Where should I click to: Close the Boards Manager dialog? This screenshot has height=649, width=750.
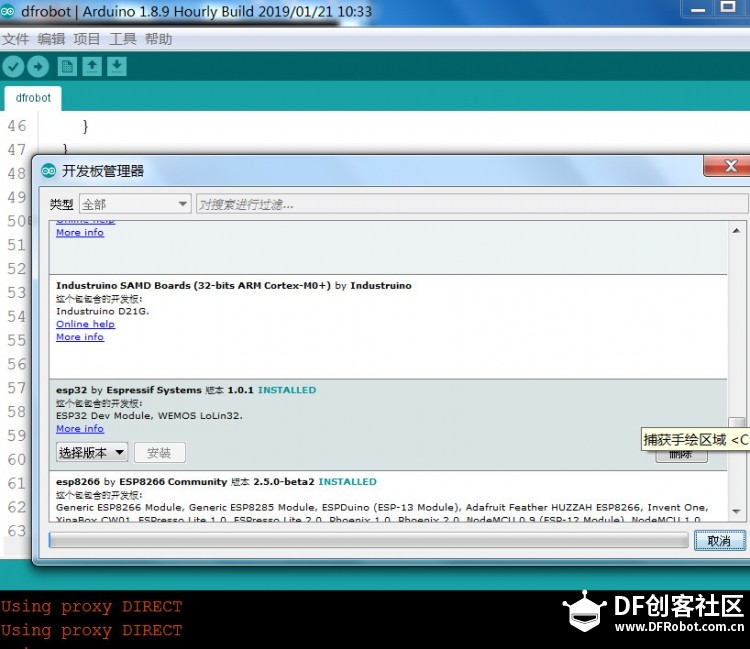click(x=729, y=166)
